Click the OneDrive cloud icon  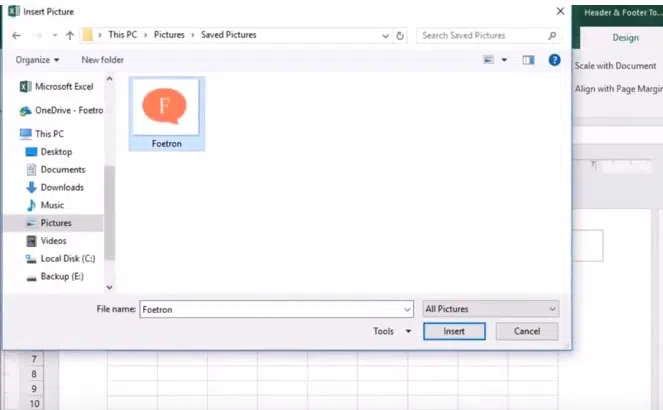point(25,111)
